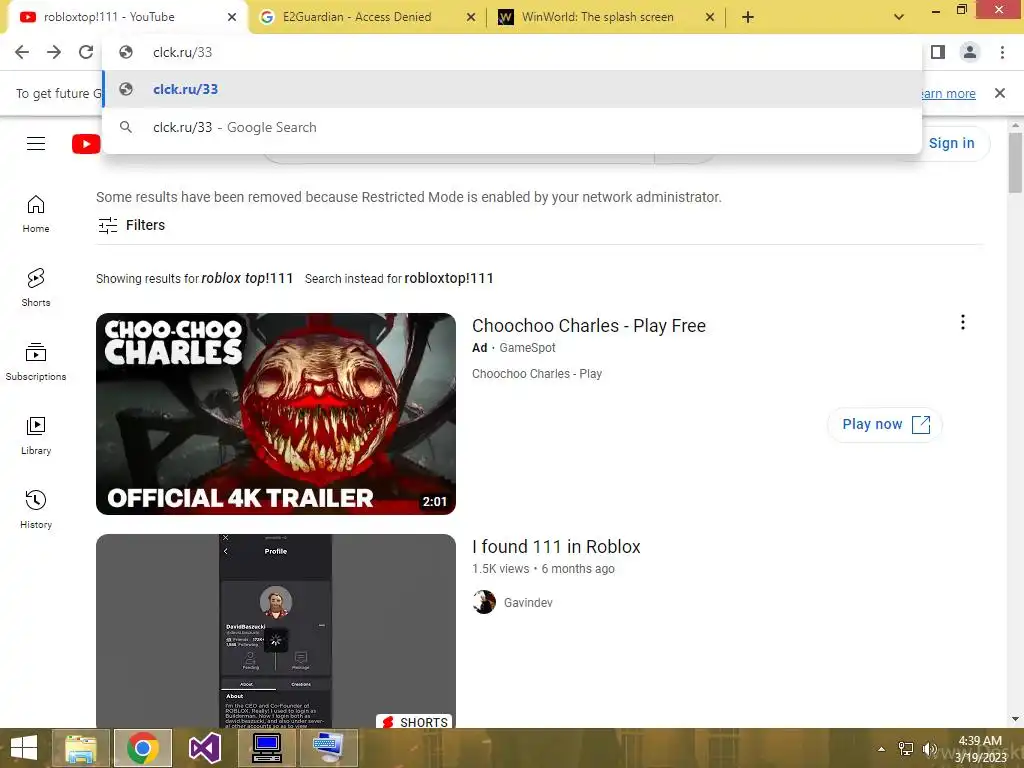The height and width of the screenshot is (768, 1024).
Task: Click the Sign in button
Action: click(952, 143)
